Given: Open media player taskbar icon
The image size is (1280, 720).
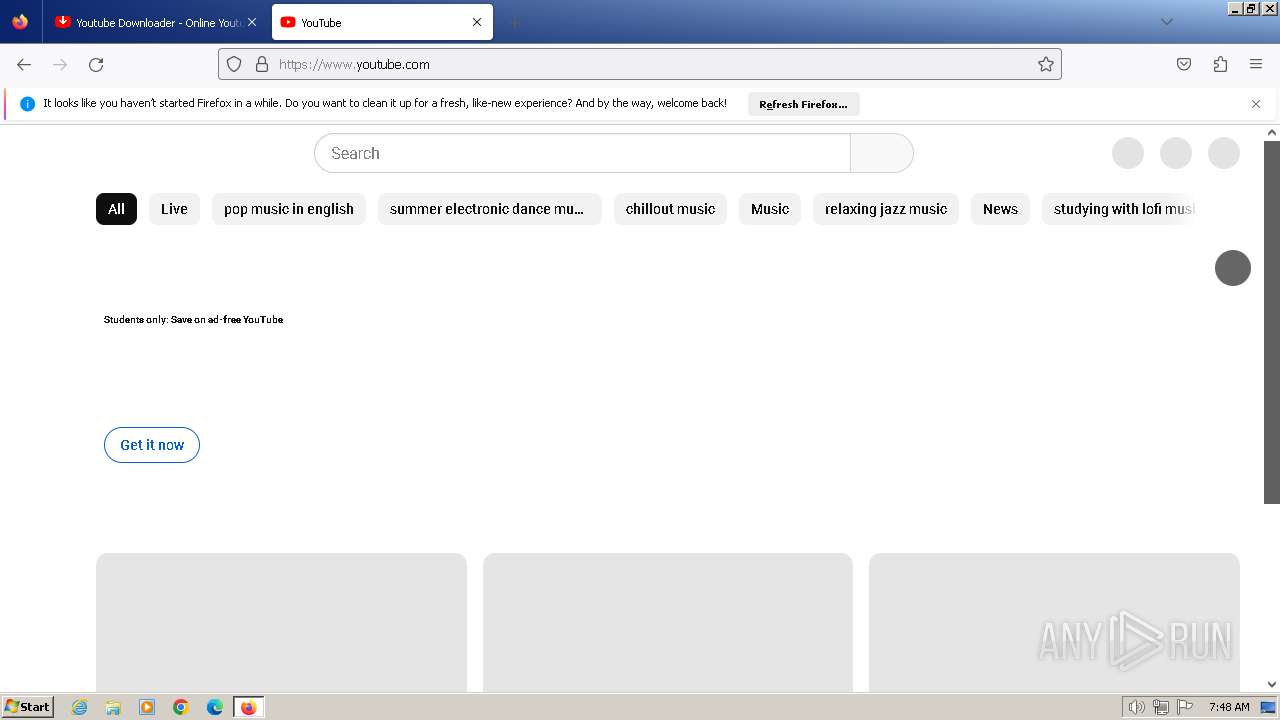Looking at the screenshot, I should 147,707.
